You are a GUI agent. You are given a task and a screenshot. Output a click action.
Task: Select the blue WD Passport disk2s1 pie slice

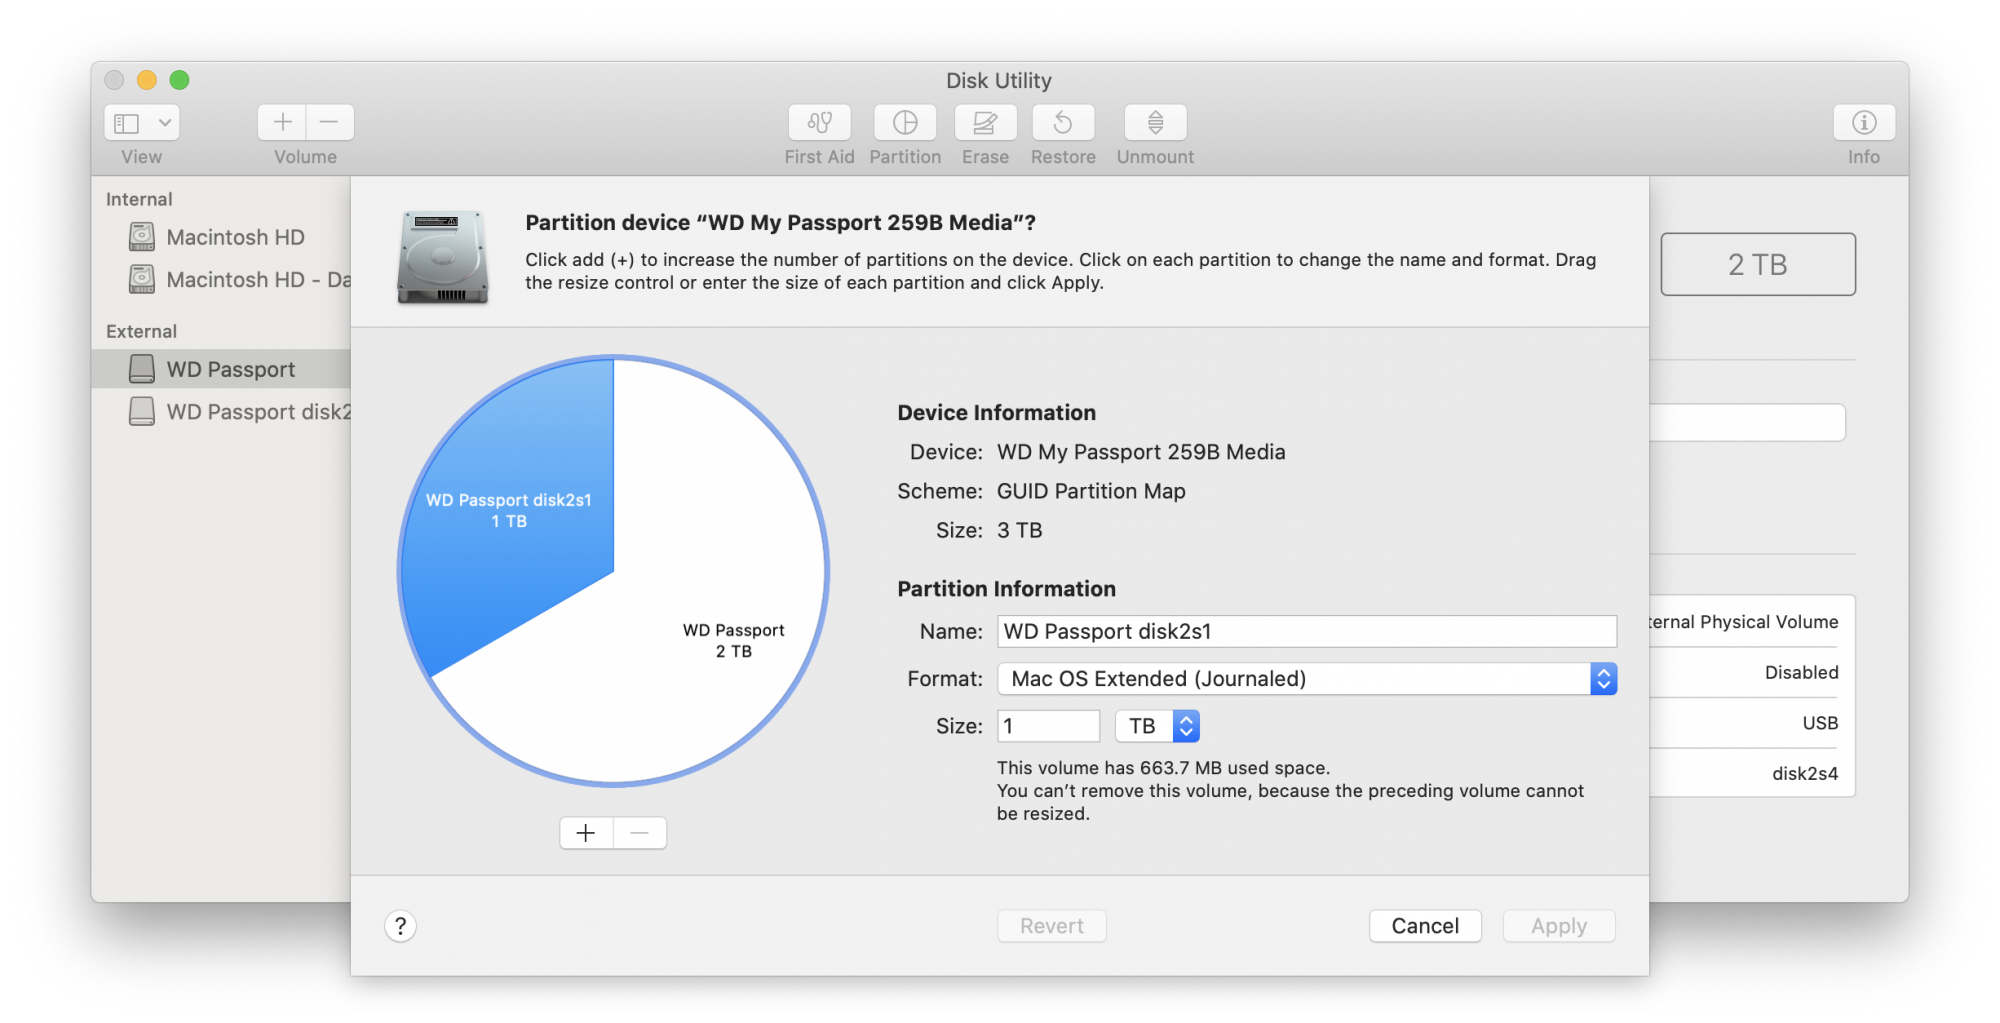click(x=509, y=510)
